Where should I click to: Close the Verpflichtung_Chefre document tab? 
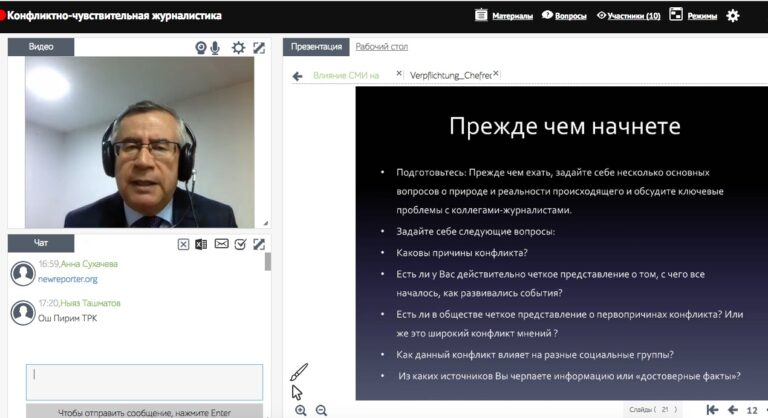coord(496,73)
